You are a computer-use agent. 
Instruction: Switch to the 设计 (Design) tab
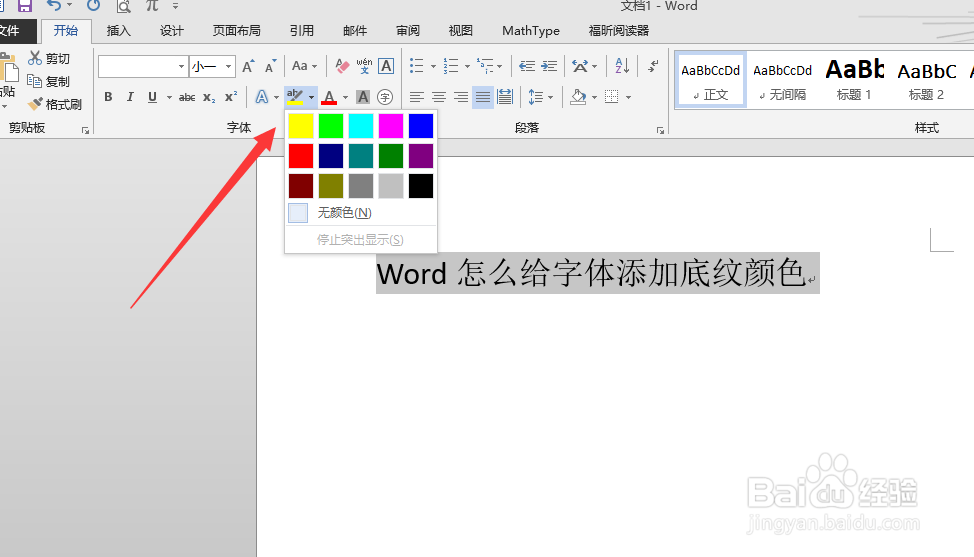tap(171, 30)
